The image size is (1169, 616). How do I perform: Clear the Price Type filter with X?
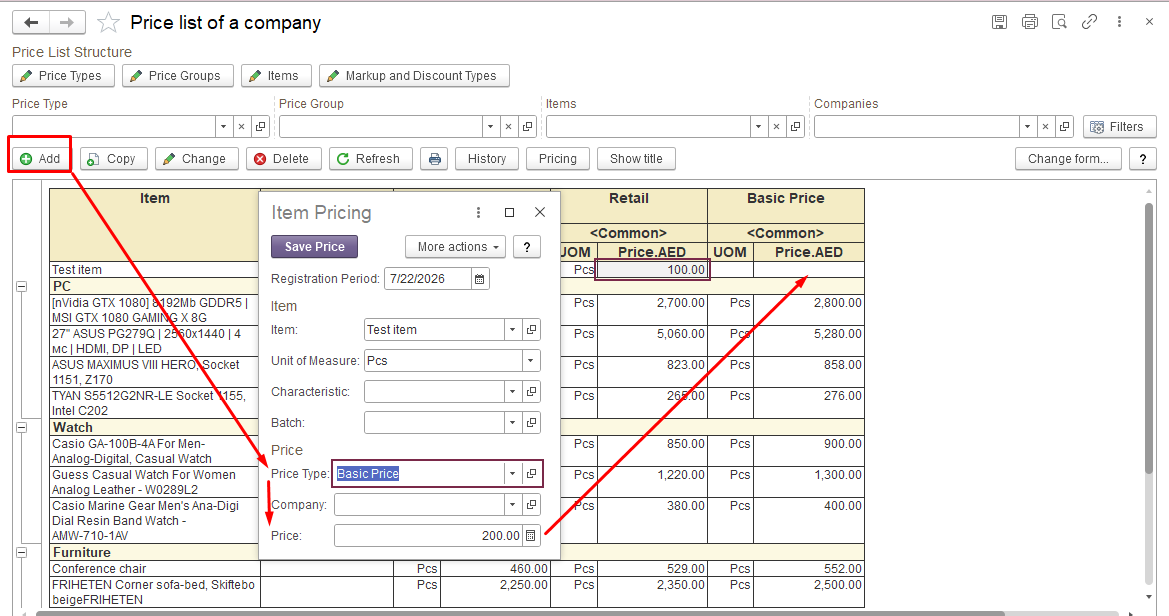pos(242,127)
